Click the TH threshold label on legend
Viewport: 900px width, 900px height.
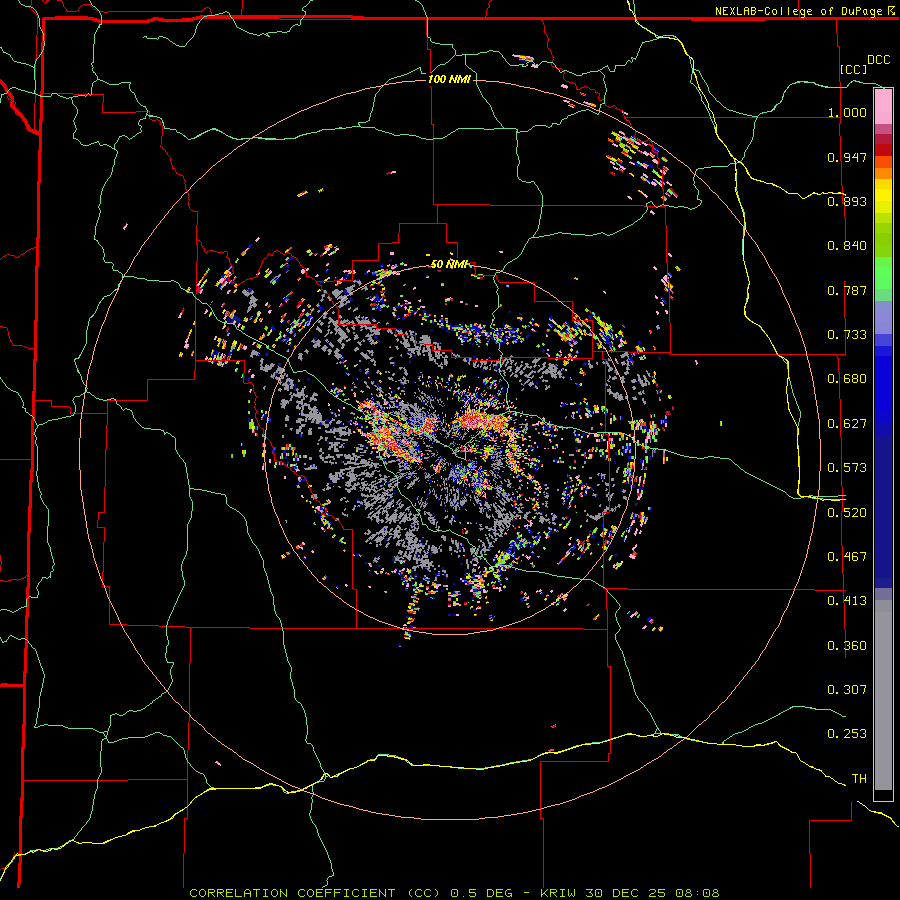tap(859, 779)
